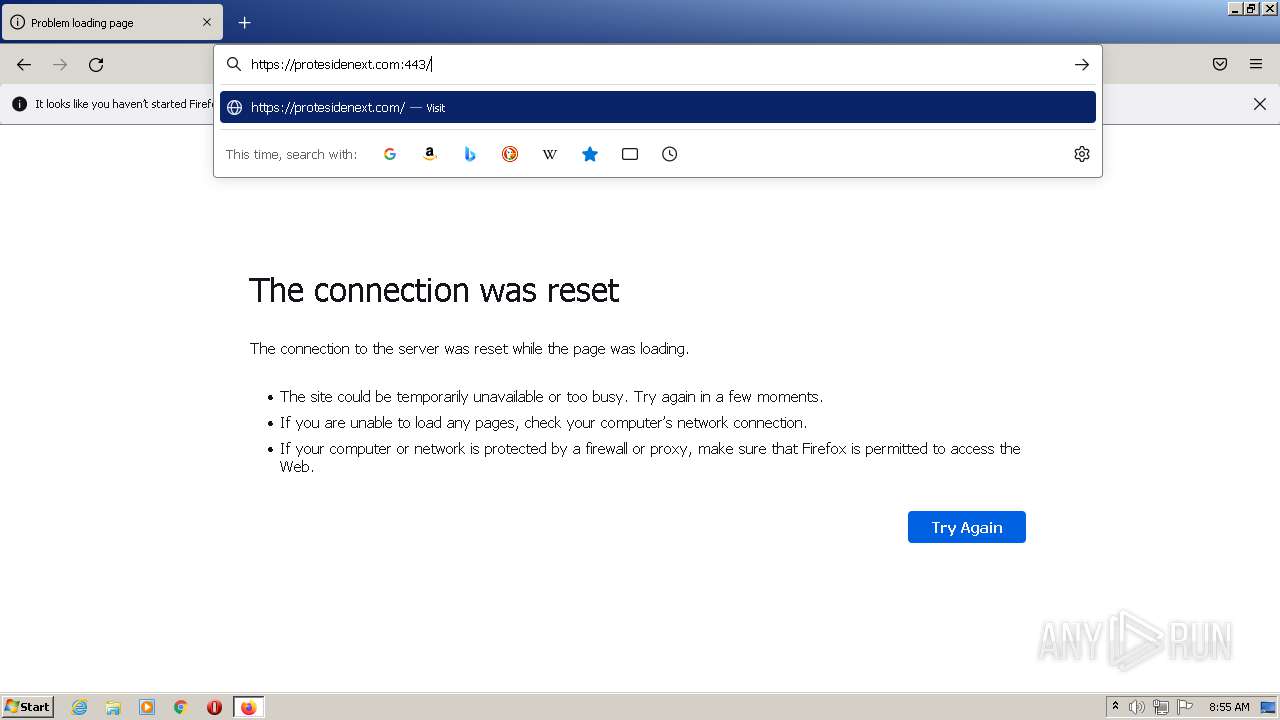Click text about firewall or proxy
This screenshot has height=720, width=1280.
click(650, 457)
